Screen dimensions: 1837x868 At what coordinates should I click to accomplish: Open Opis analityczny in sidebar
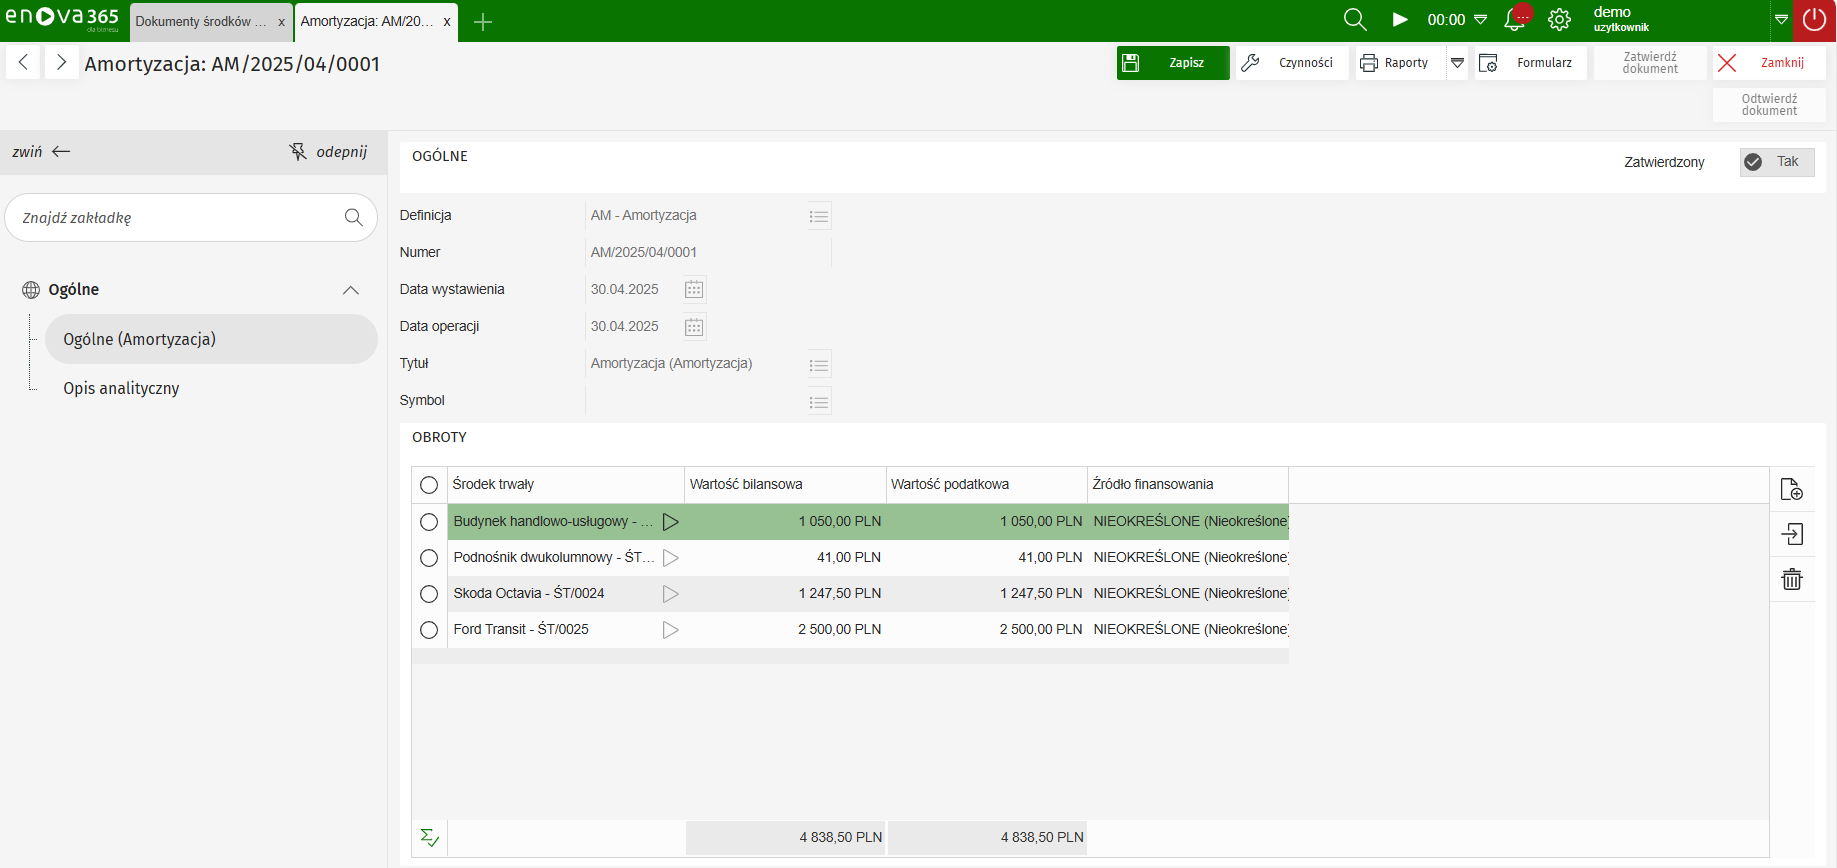[x=121, y=388]
